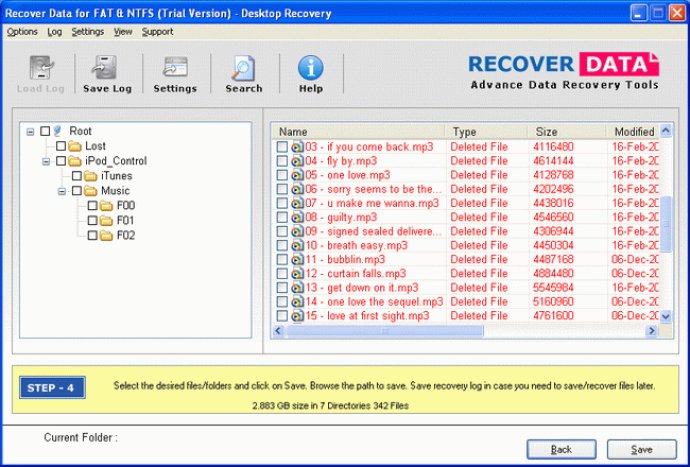Select the F01 tree item label
The height and width of the screenshot is (467, 690).
[126, 221]
